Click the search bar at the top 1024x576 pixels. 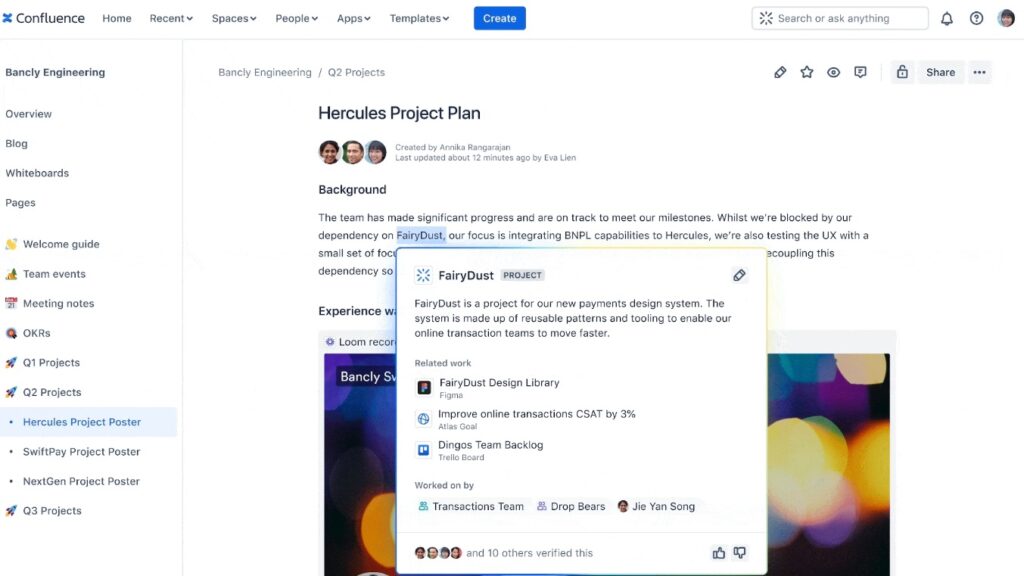[840, 17]
